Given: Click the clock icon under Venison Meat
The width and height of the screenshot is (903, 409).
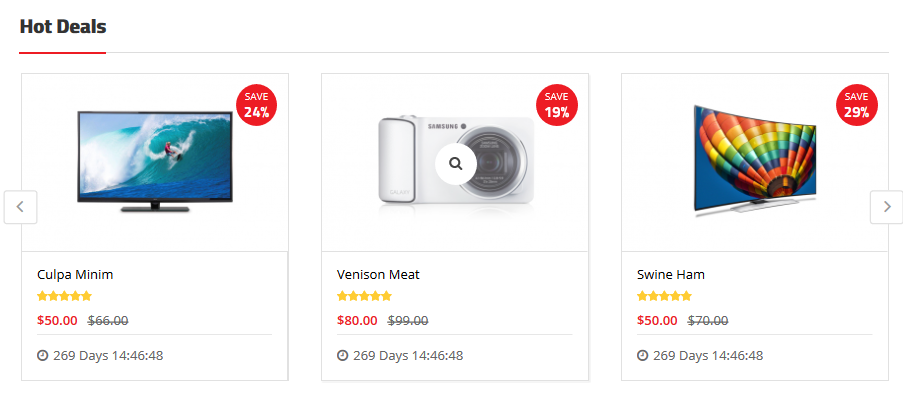Looking at the screenshot, I should click(343, 355).
